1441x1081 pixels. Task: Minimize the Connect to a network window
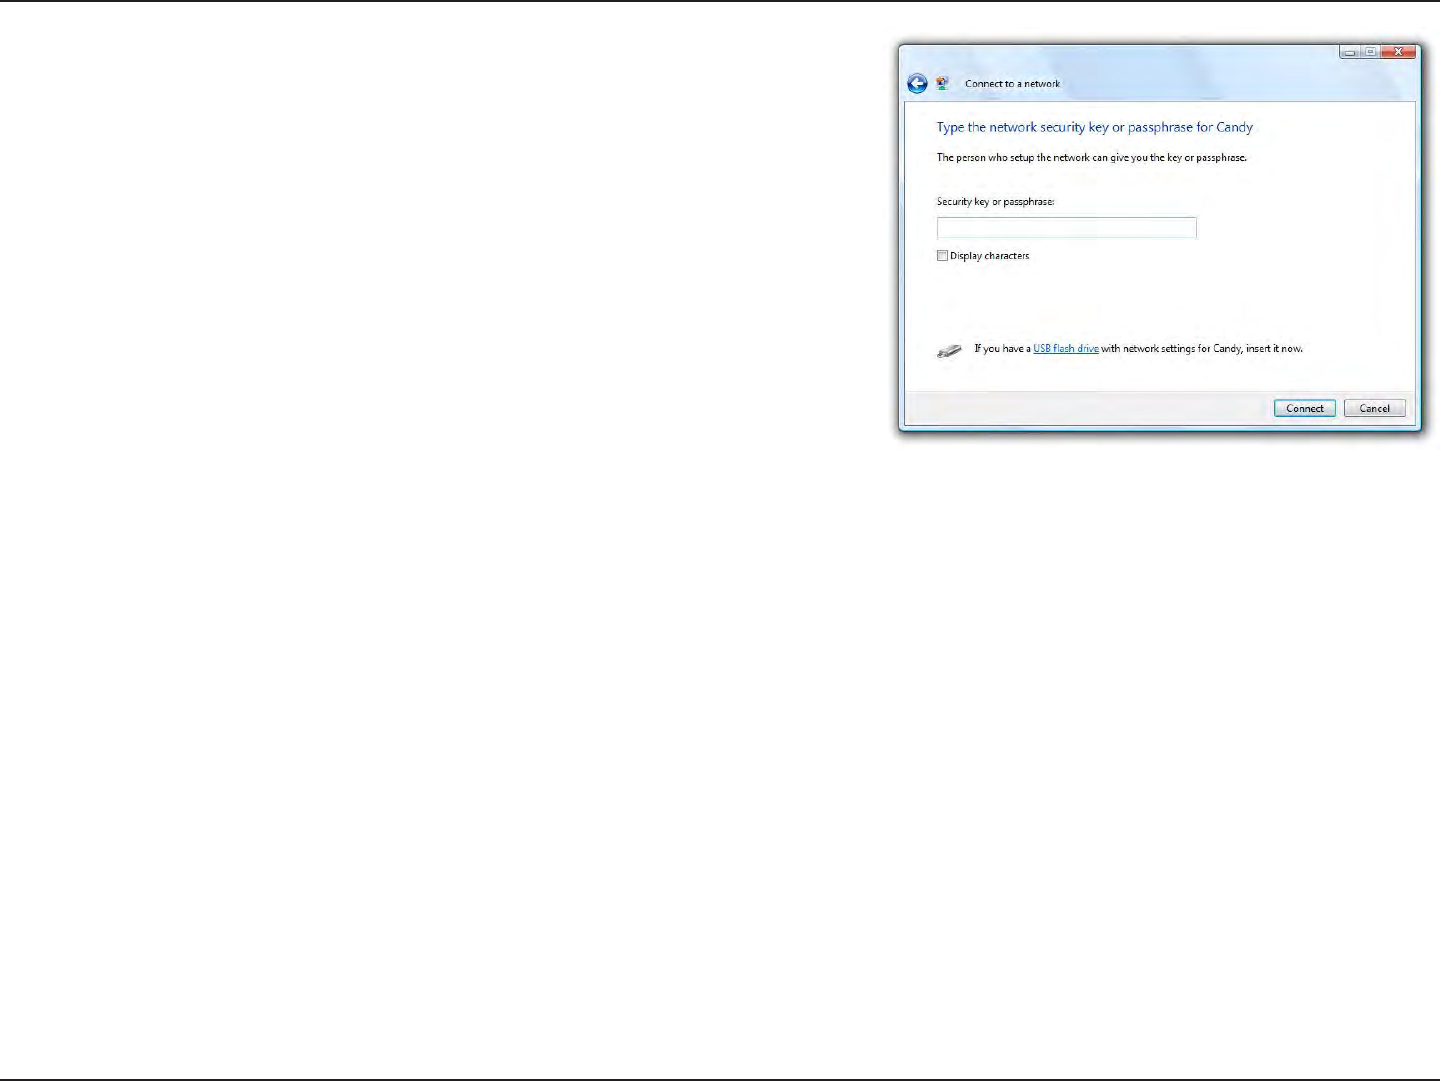point(1350,52)
